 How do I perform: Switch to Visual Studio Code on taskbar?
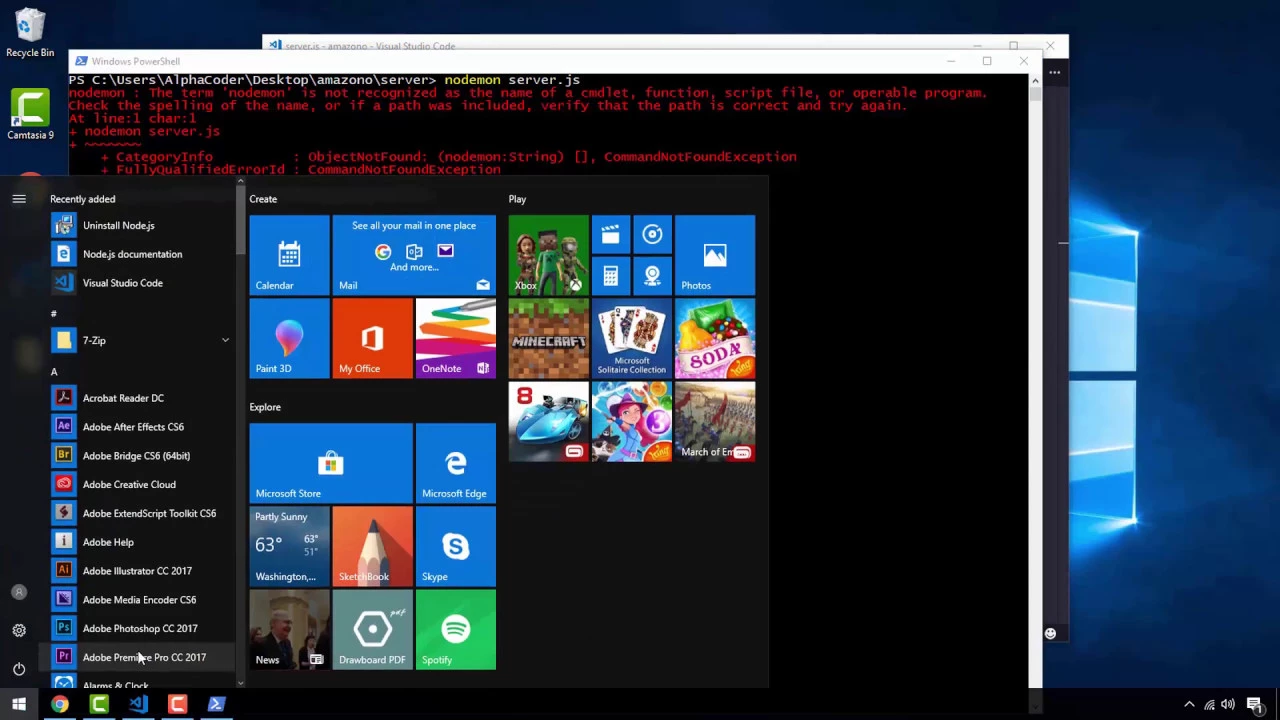click(138, 705)
